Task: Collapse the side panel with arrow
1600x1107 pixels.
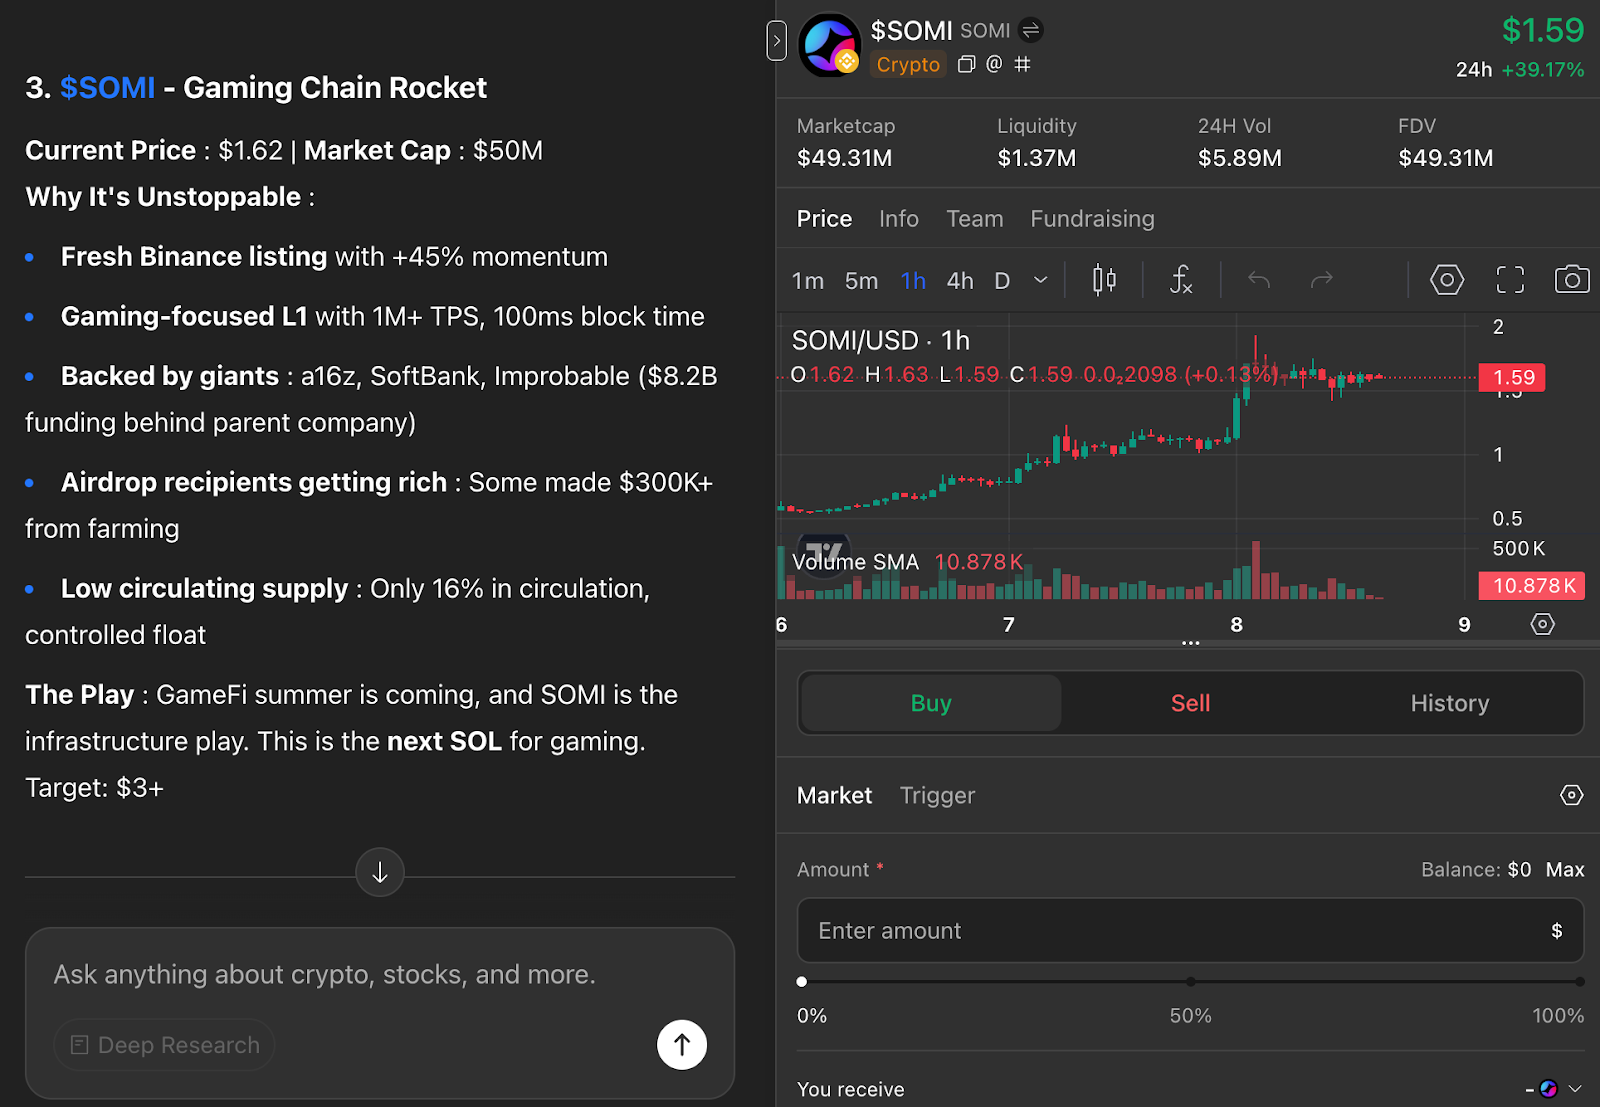Action: pos(777,41)
